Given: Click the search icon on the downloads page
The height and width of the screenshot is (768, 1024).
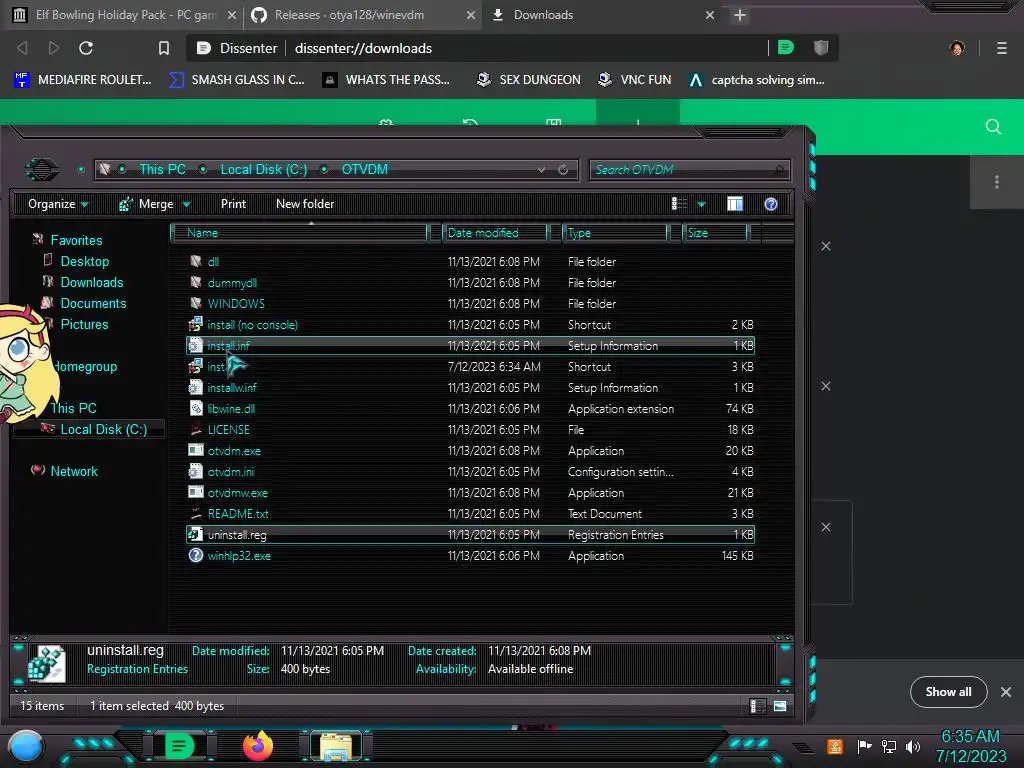Looking at the screenshot, I should [993, 127].
